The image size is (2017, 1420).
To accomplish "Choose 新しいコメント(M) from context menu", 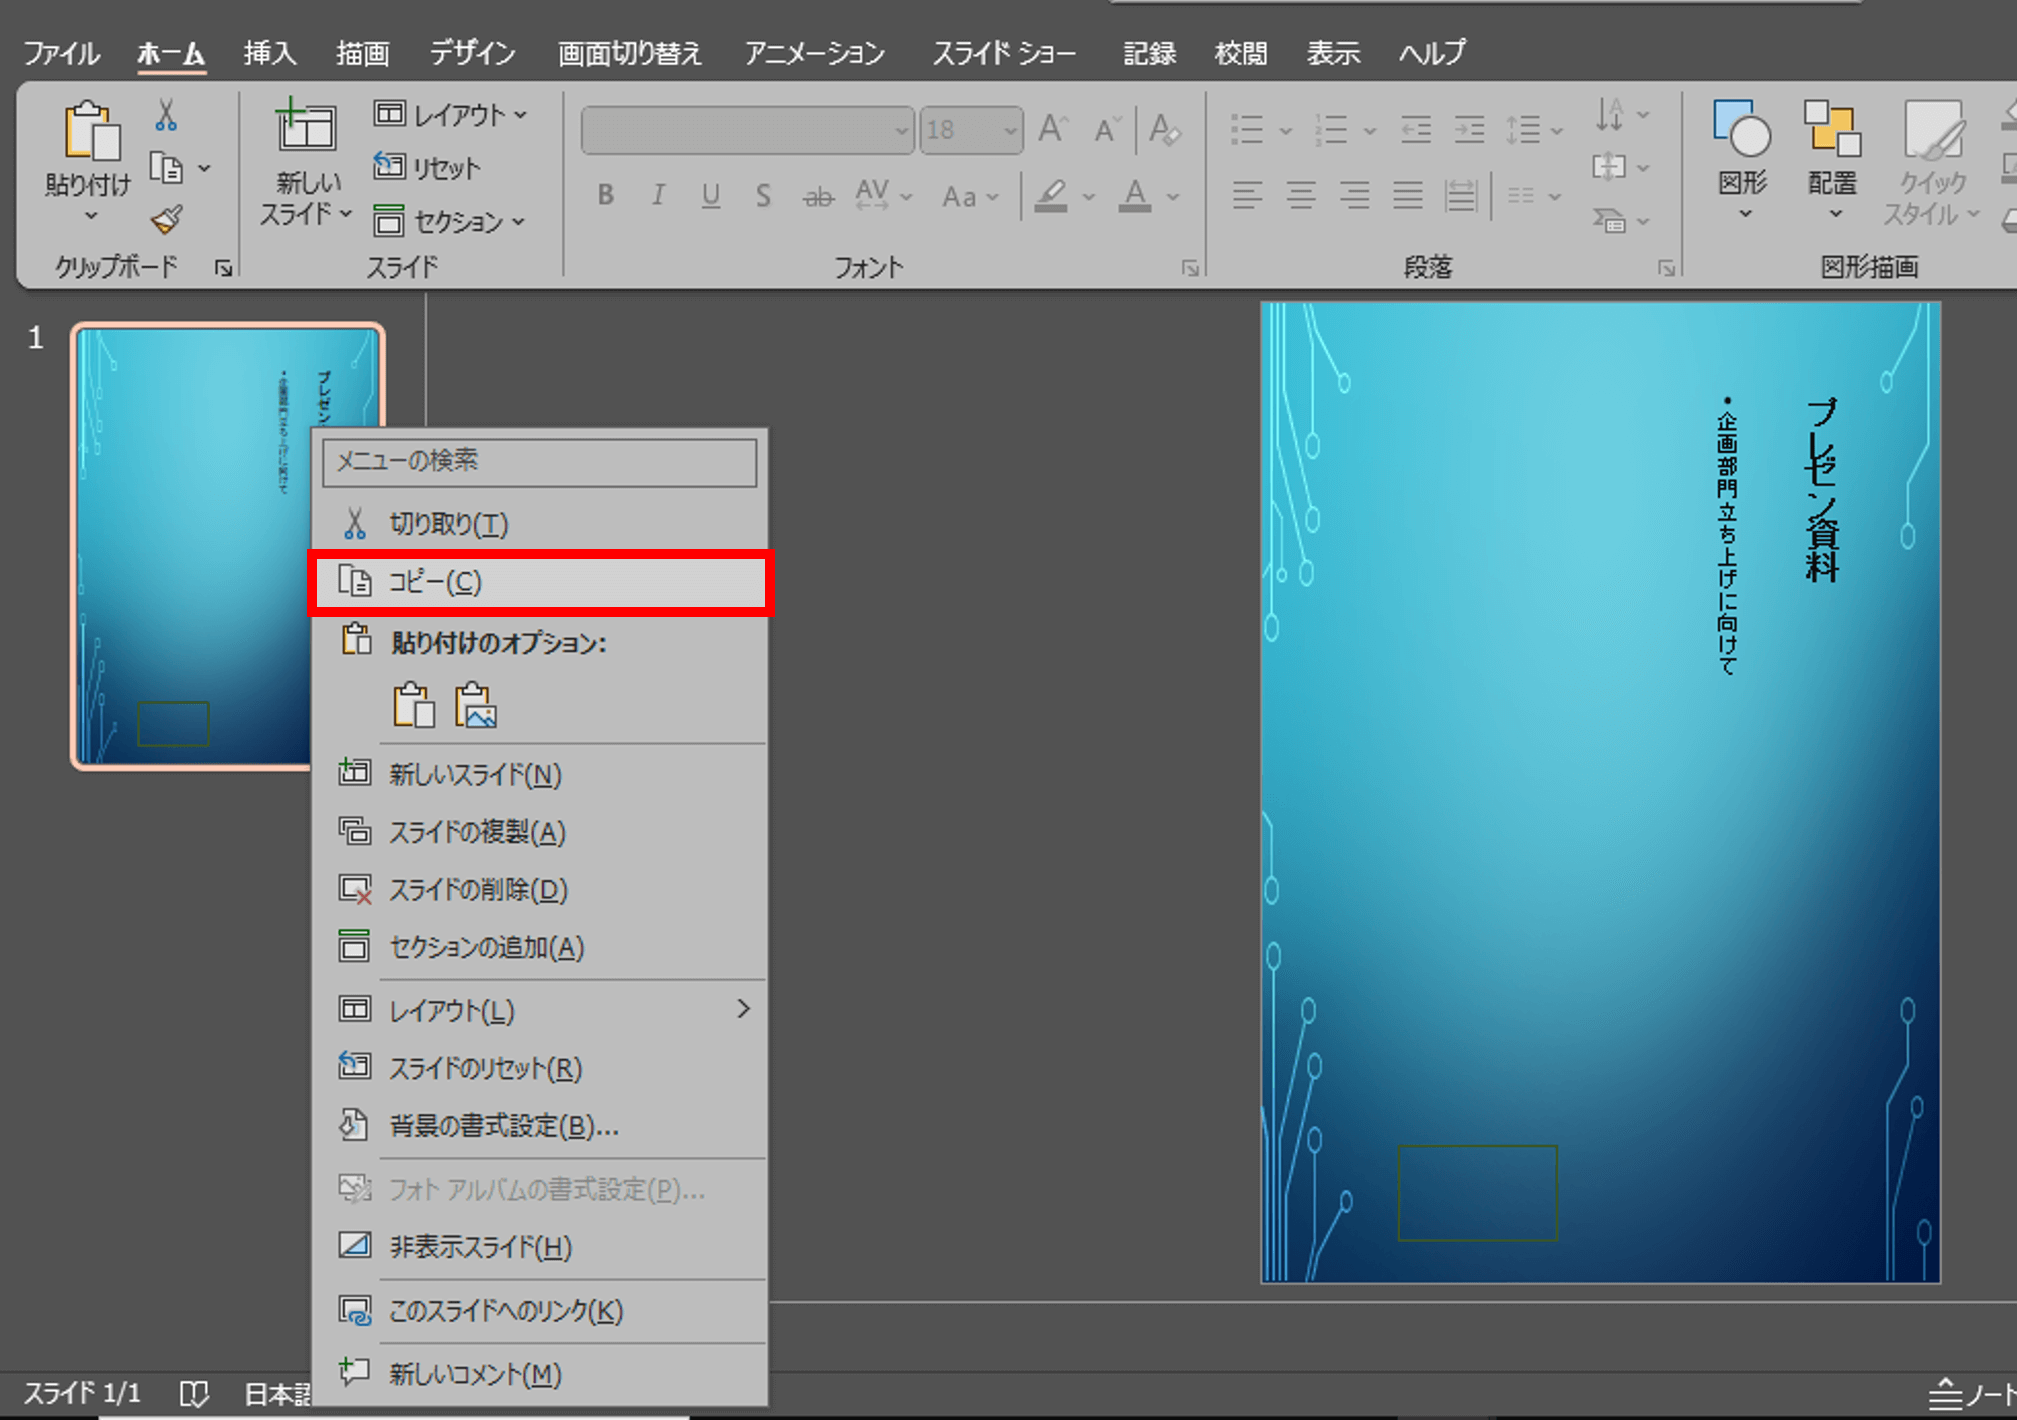I will (x=541, y=1374).
